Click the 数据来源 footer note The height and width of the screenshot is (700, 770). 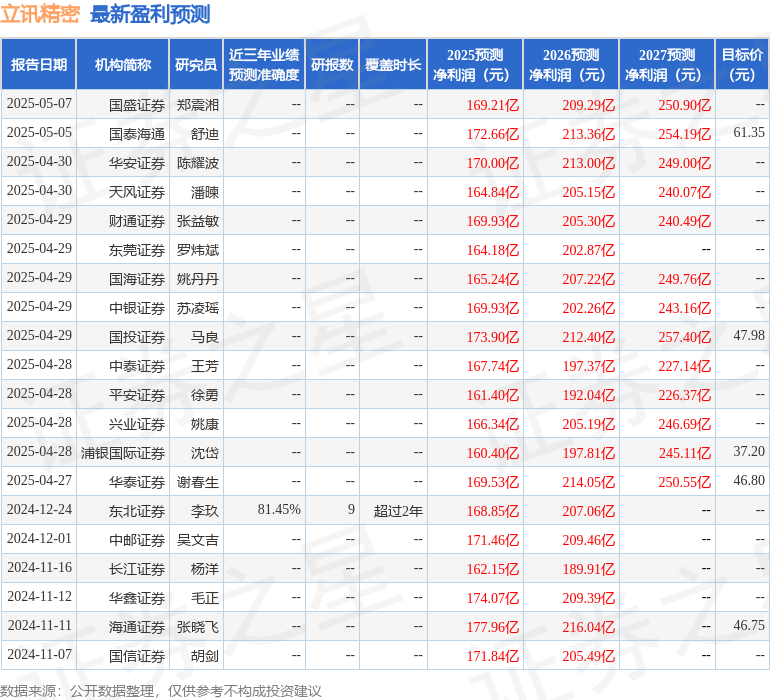(161, 691)
